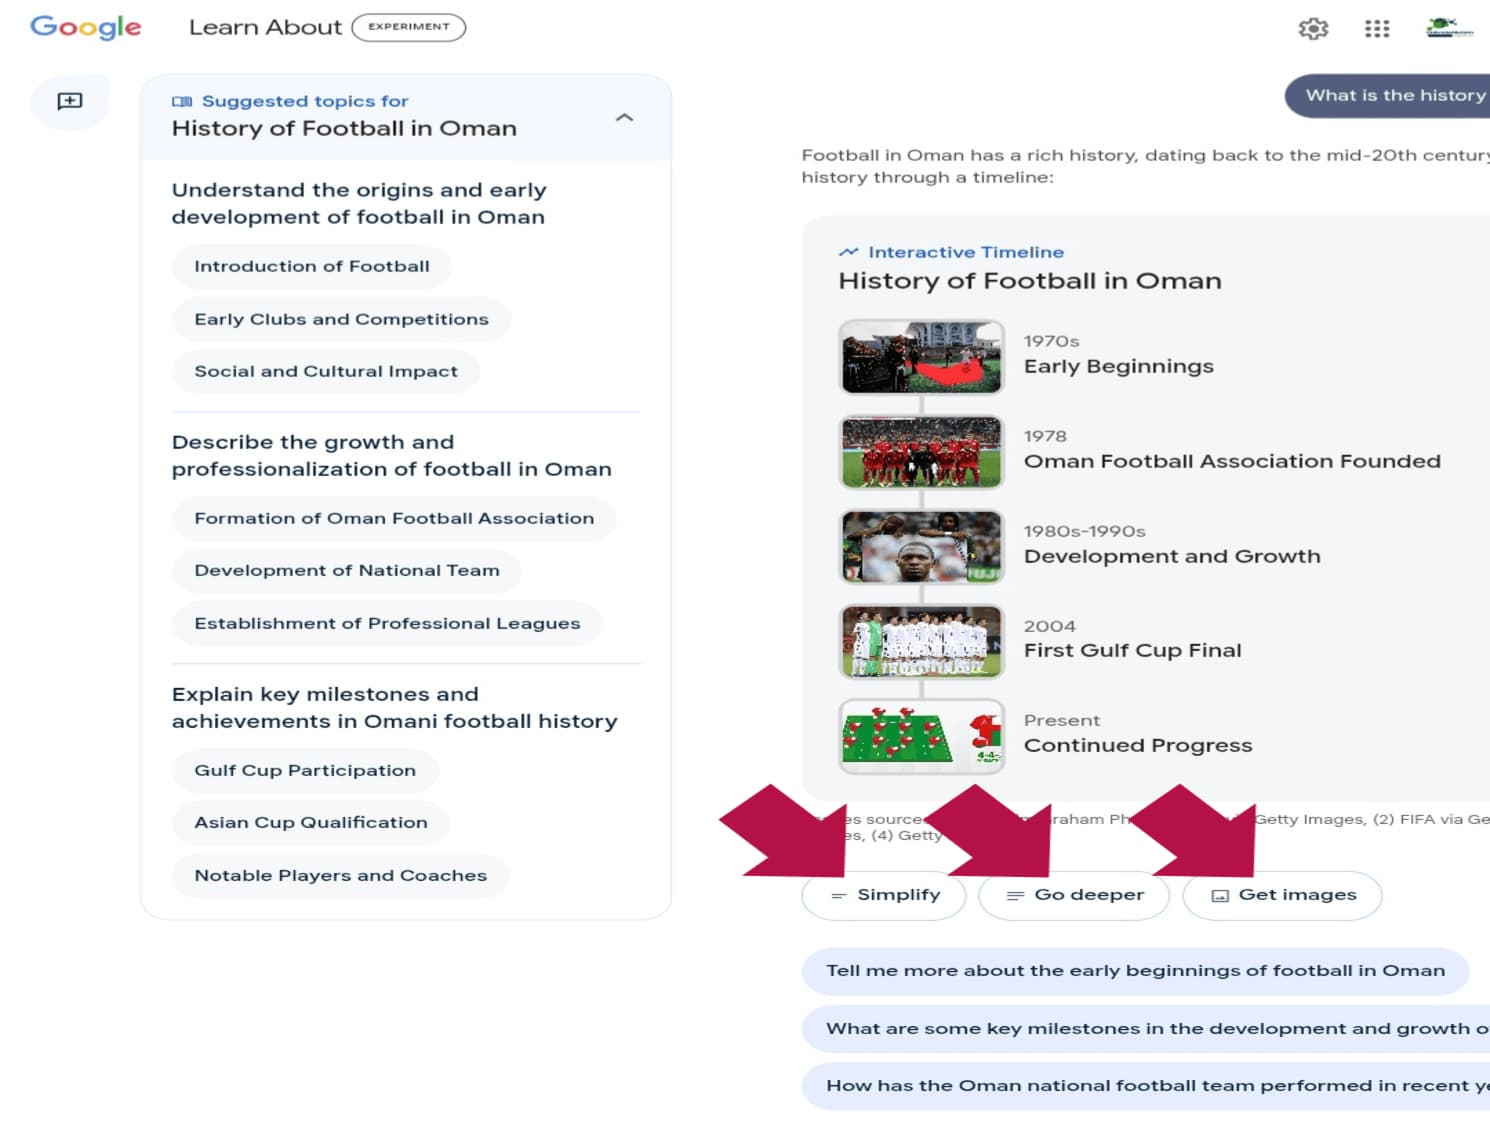Image resolution: width=1490 pixels, height=1136 pixels.
Task: Collapse the Suggested topics panel
Action: pyautogui.click(x=626, y=117)
